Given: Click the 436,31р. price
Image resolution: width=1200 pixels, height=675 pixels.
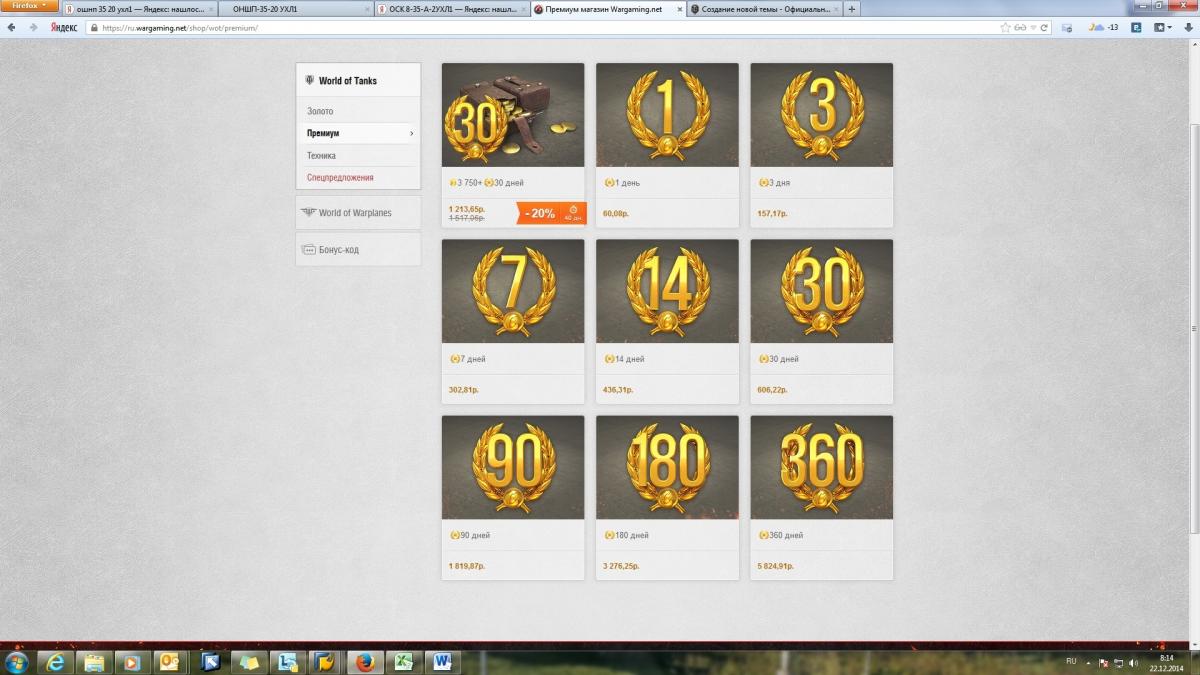Looking at the screenshot, I should [x=619, y=389].
